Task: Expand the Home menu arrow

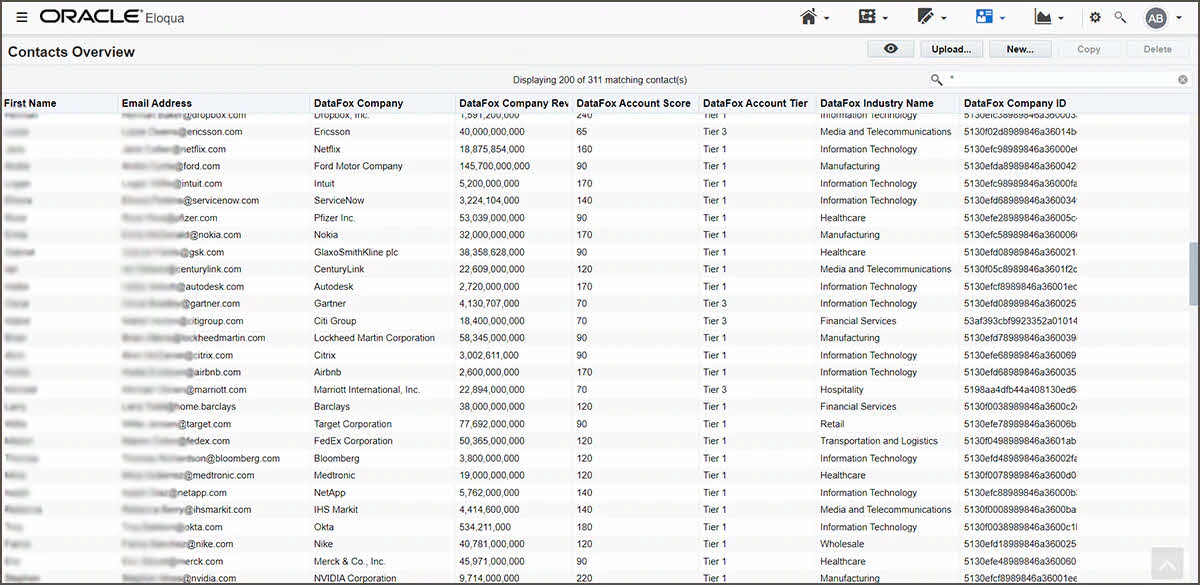Action: click(827, 18)
